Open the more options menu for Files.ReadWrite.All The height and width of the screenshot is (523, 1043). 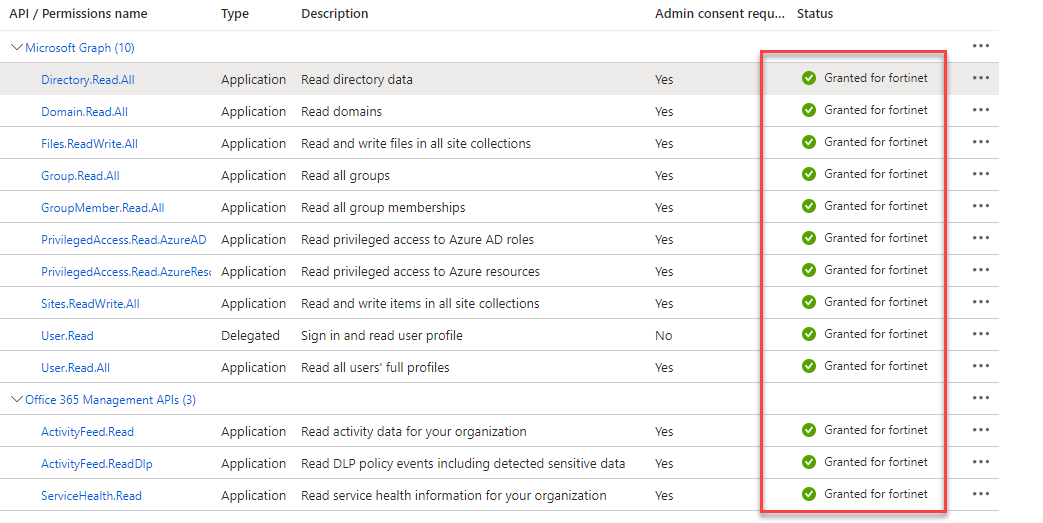pos(980,143)
